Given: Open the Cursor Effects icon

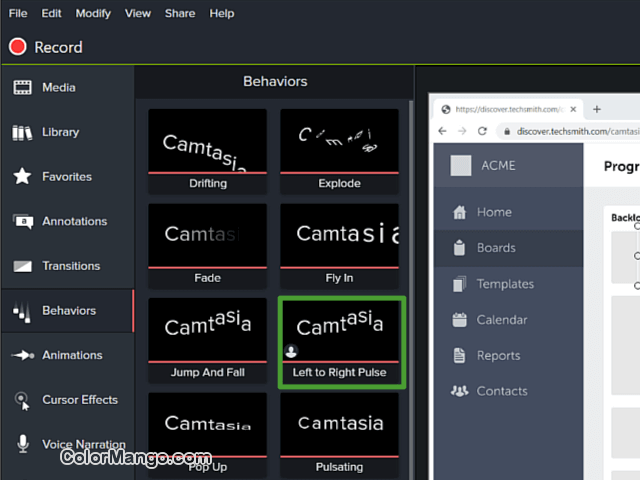Looking at the screenshot, I should (x=22, y=400).
